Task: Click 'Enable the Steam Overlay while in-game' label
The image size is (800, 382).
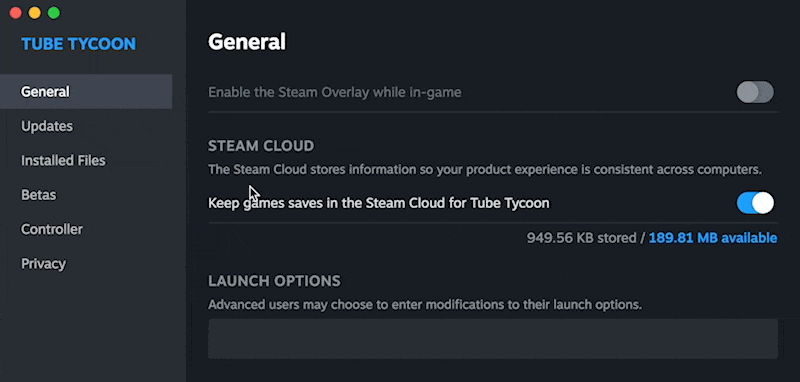Action: pos(335,92)
